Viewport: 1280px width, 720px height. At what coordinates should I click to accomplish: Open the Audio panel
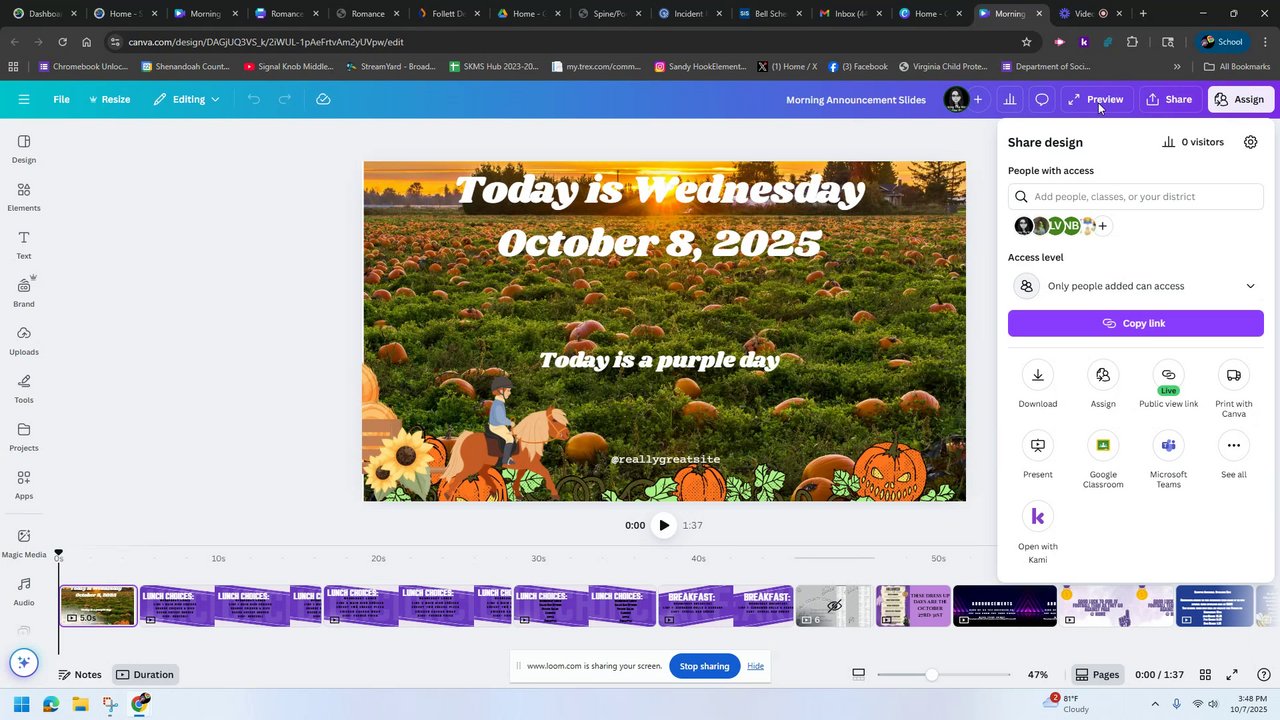(x=24, y=591)
